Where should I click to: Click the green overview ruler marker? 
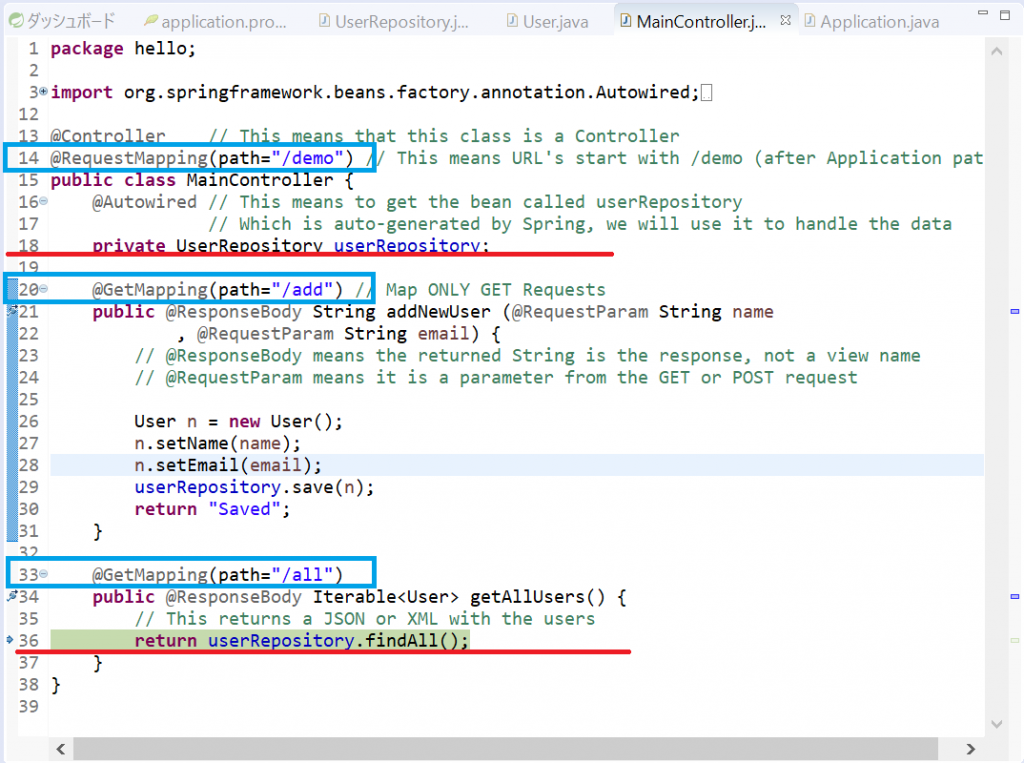[x=1014, y=640]
